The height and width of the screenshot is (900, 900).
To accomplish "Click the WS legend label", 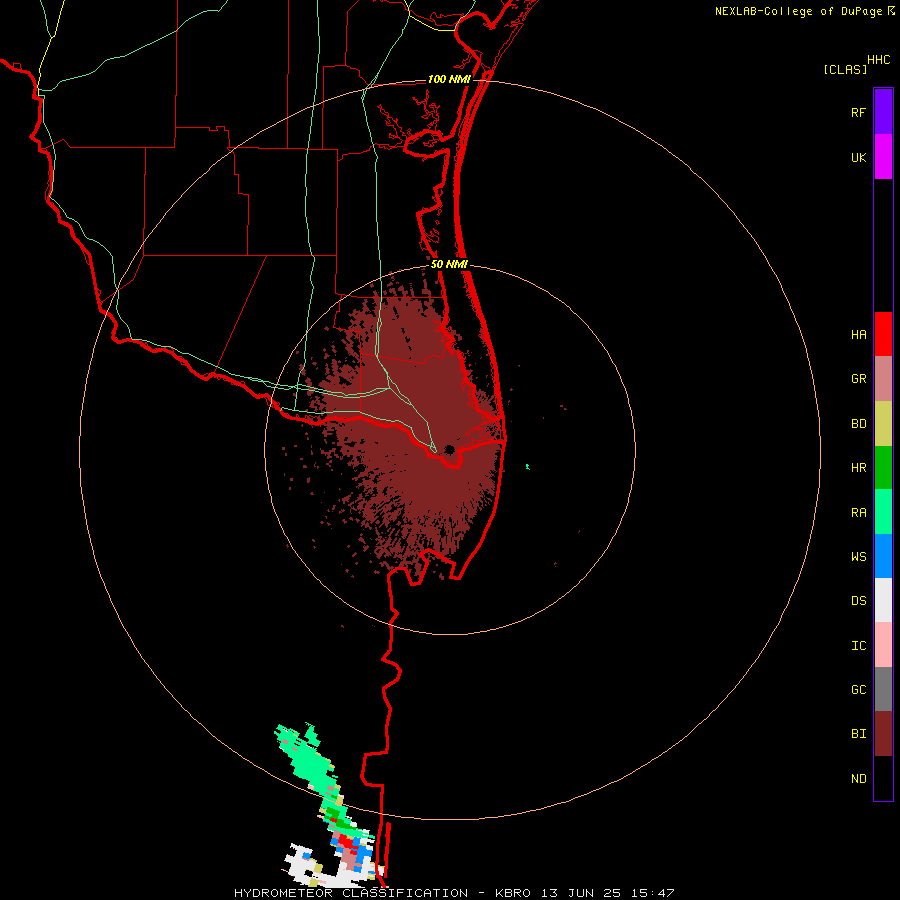I will coord(858,557).
